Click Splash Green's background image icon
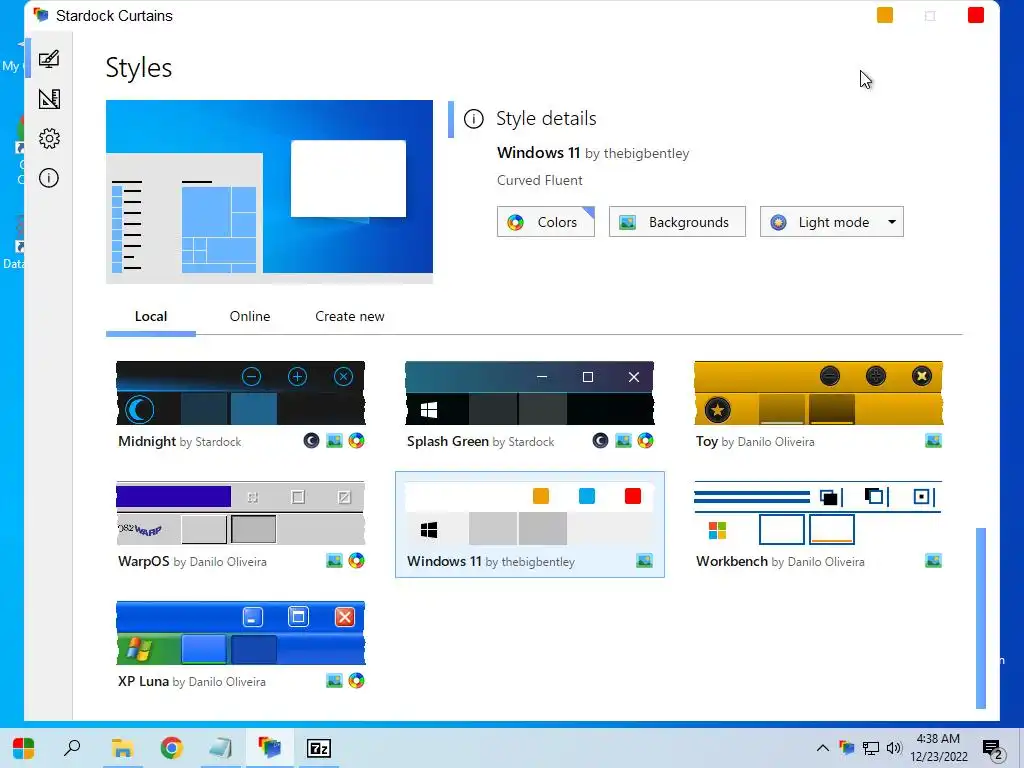 624,441
